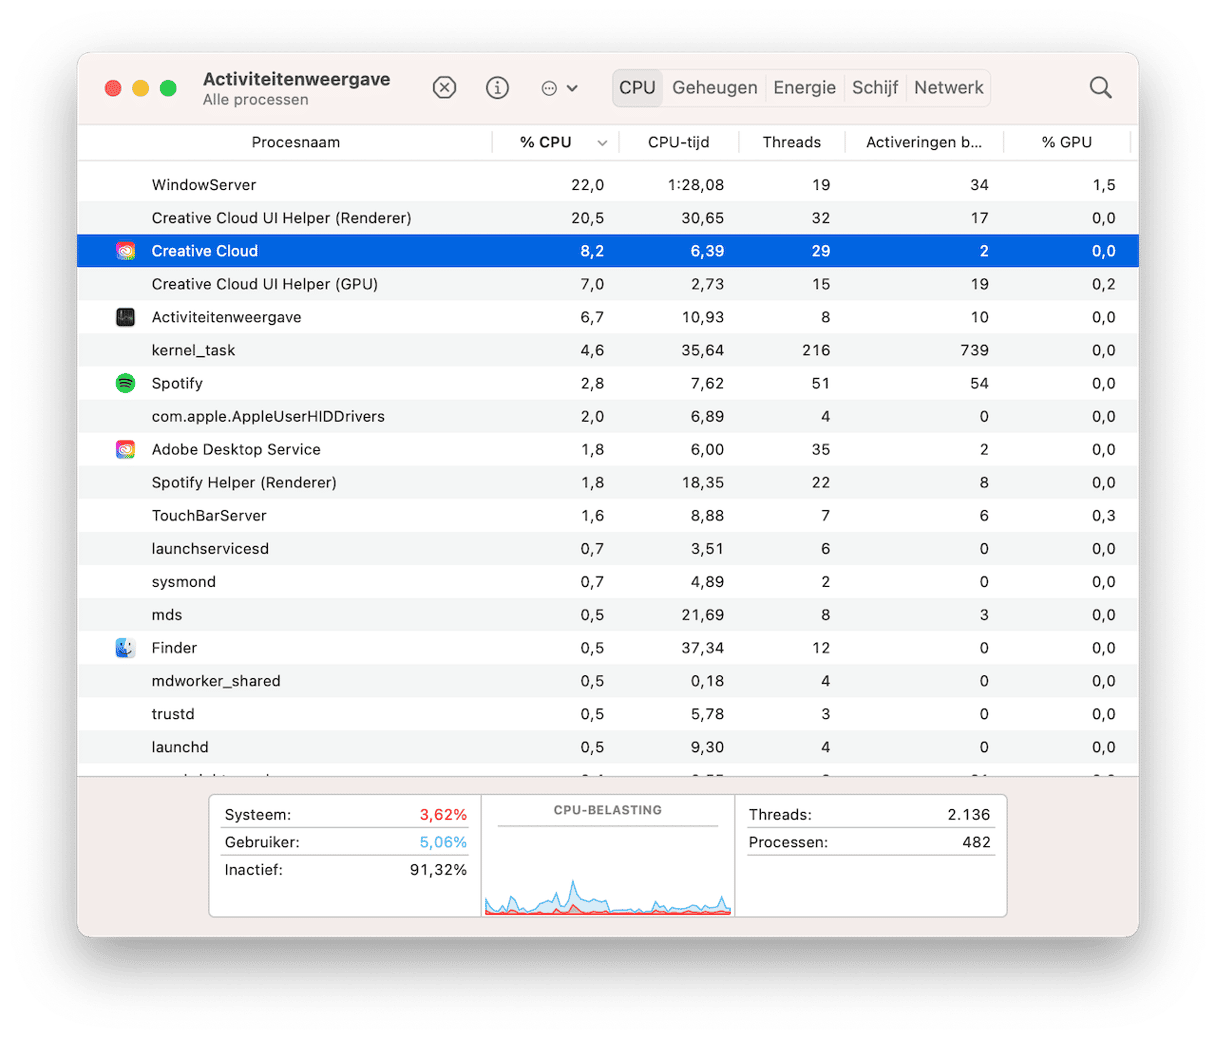Switch to the CPU tab
Screen dimensions: 1216x1039
637,88
